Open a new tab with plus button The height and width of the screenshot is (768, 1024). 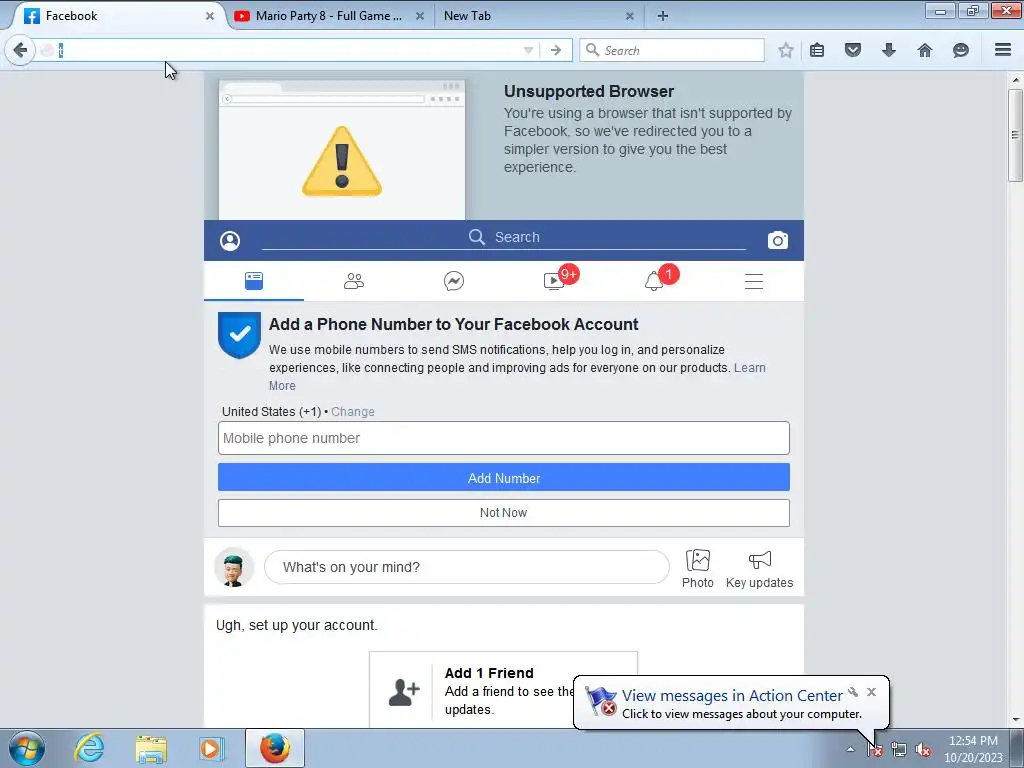[x=663, y=16]
